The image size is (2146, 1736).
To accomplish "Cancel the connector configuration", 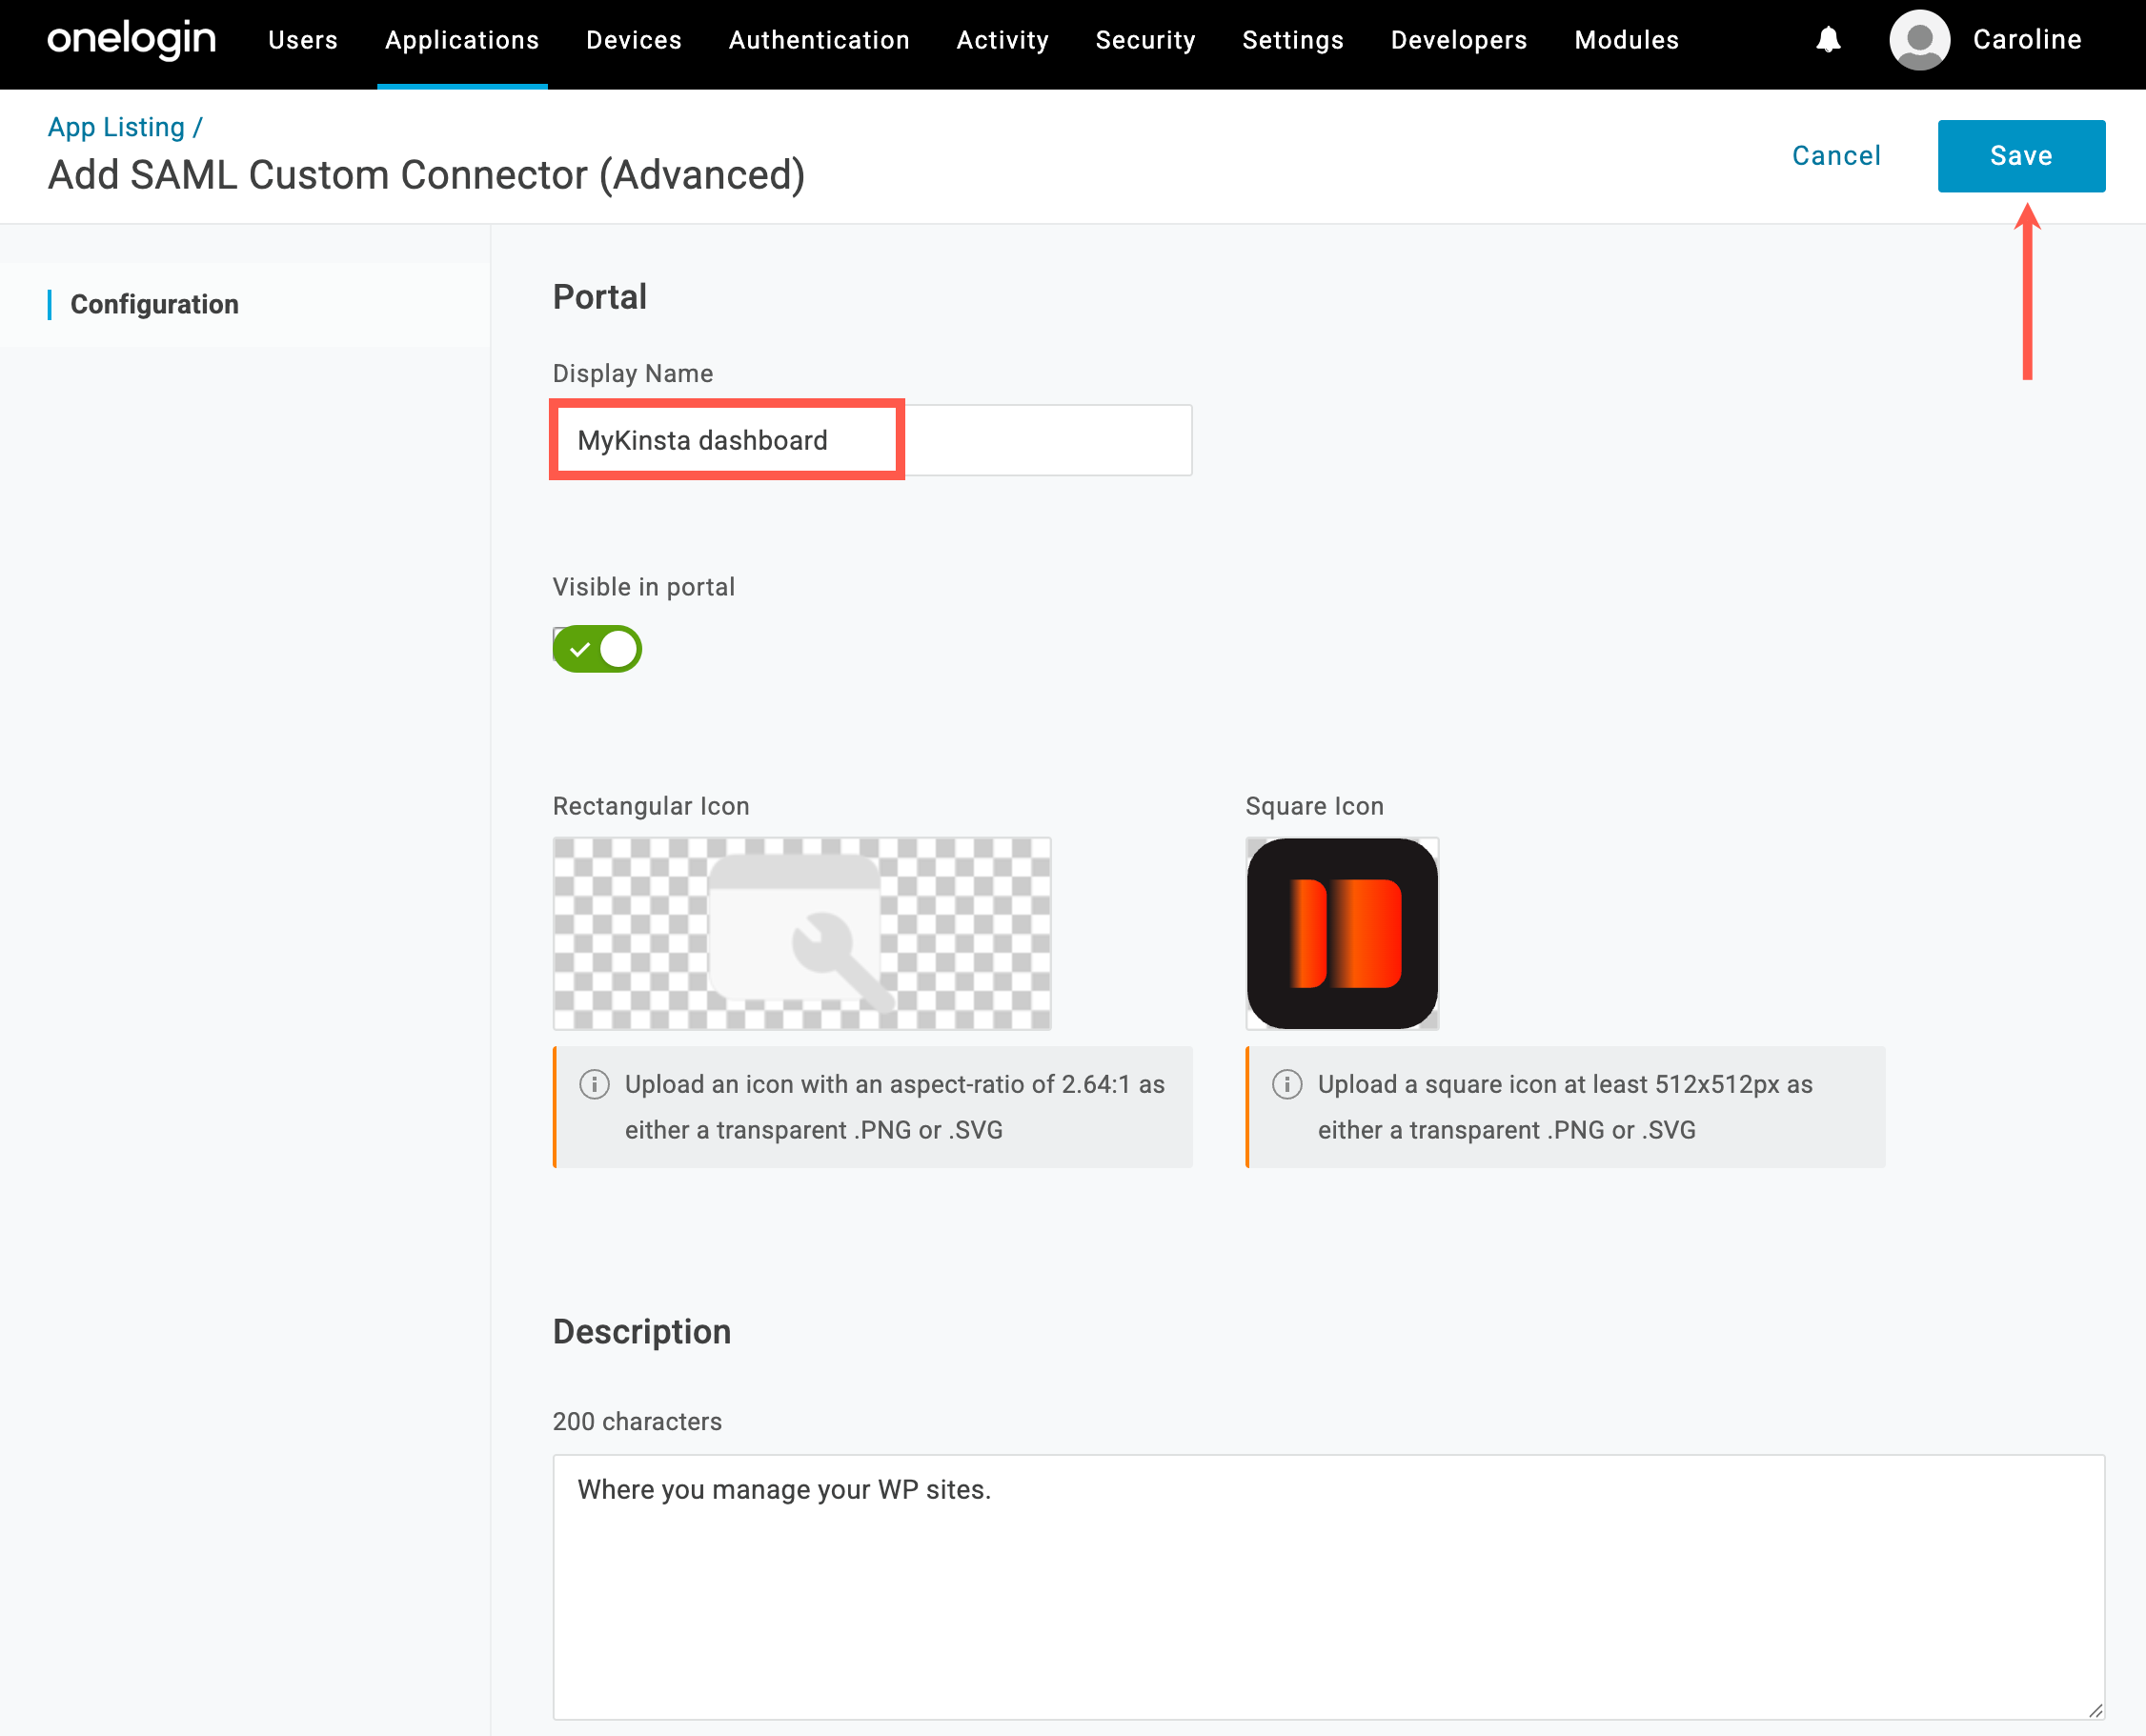I will point(1836,156).
